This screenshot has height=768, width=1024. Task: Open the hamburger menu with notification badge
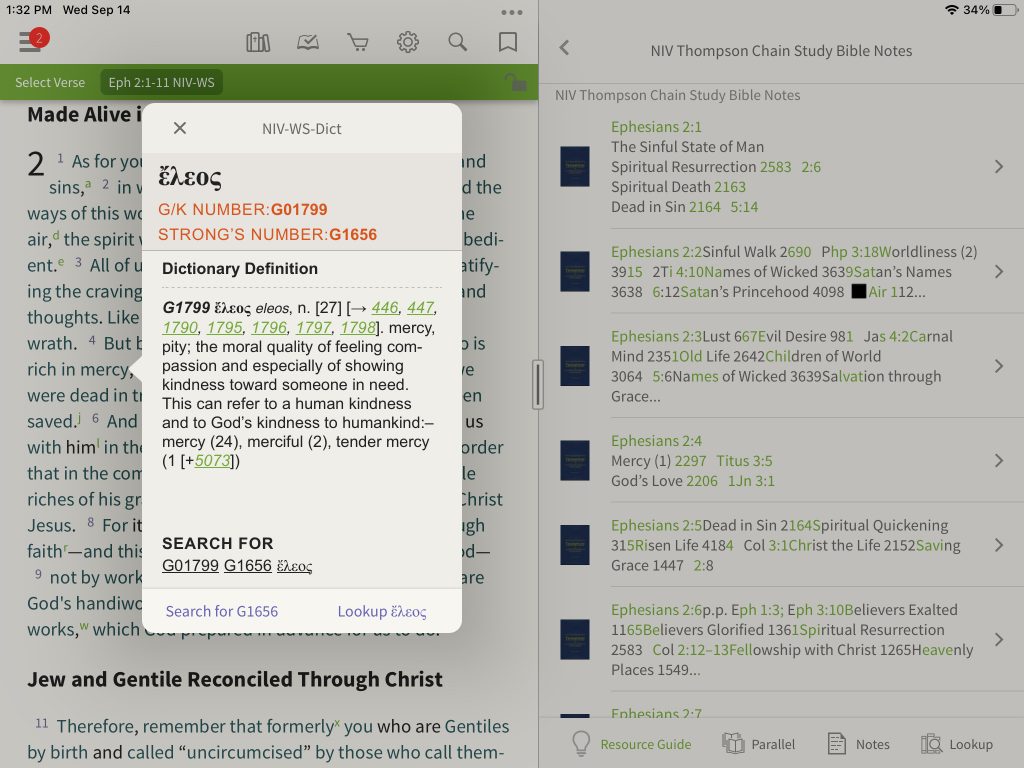pos(33,41)
